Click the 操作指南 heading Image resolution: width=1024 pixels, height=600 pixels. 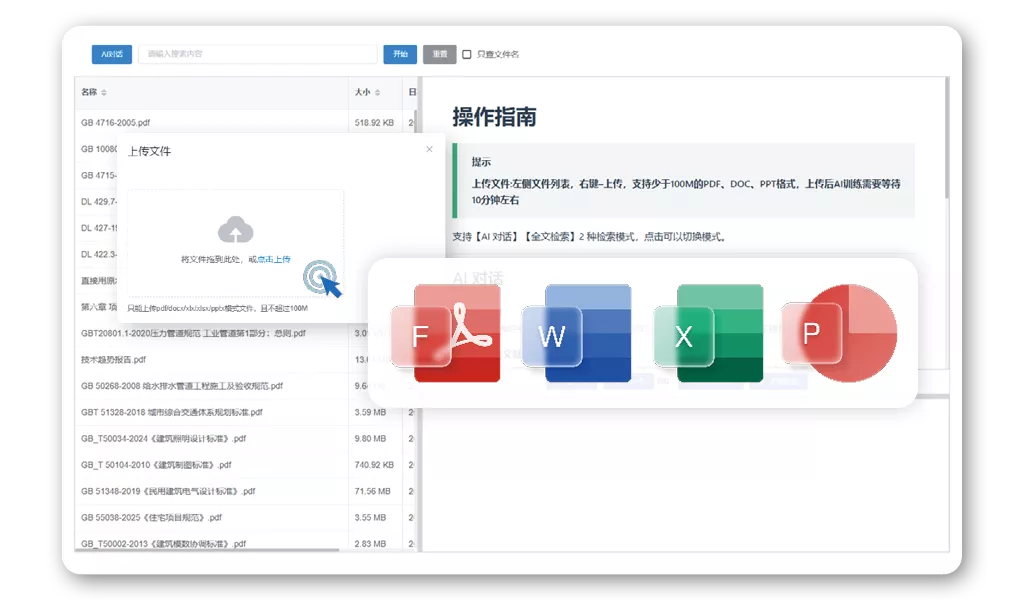pyautogui.click(x=494, y=117)
